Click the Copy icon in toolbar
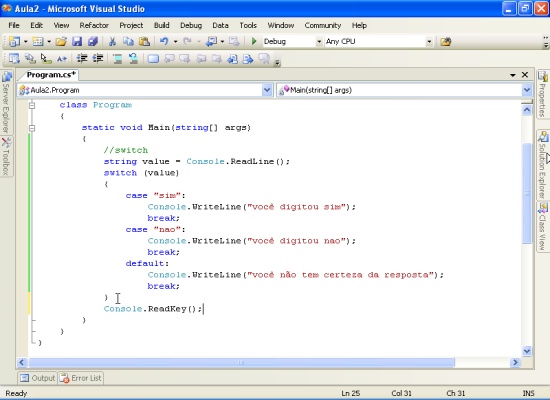550x400 pixels. point(128,41)
